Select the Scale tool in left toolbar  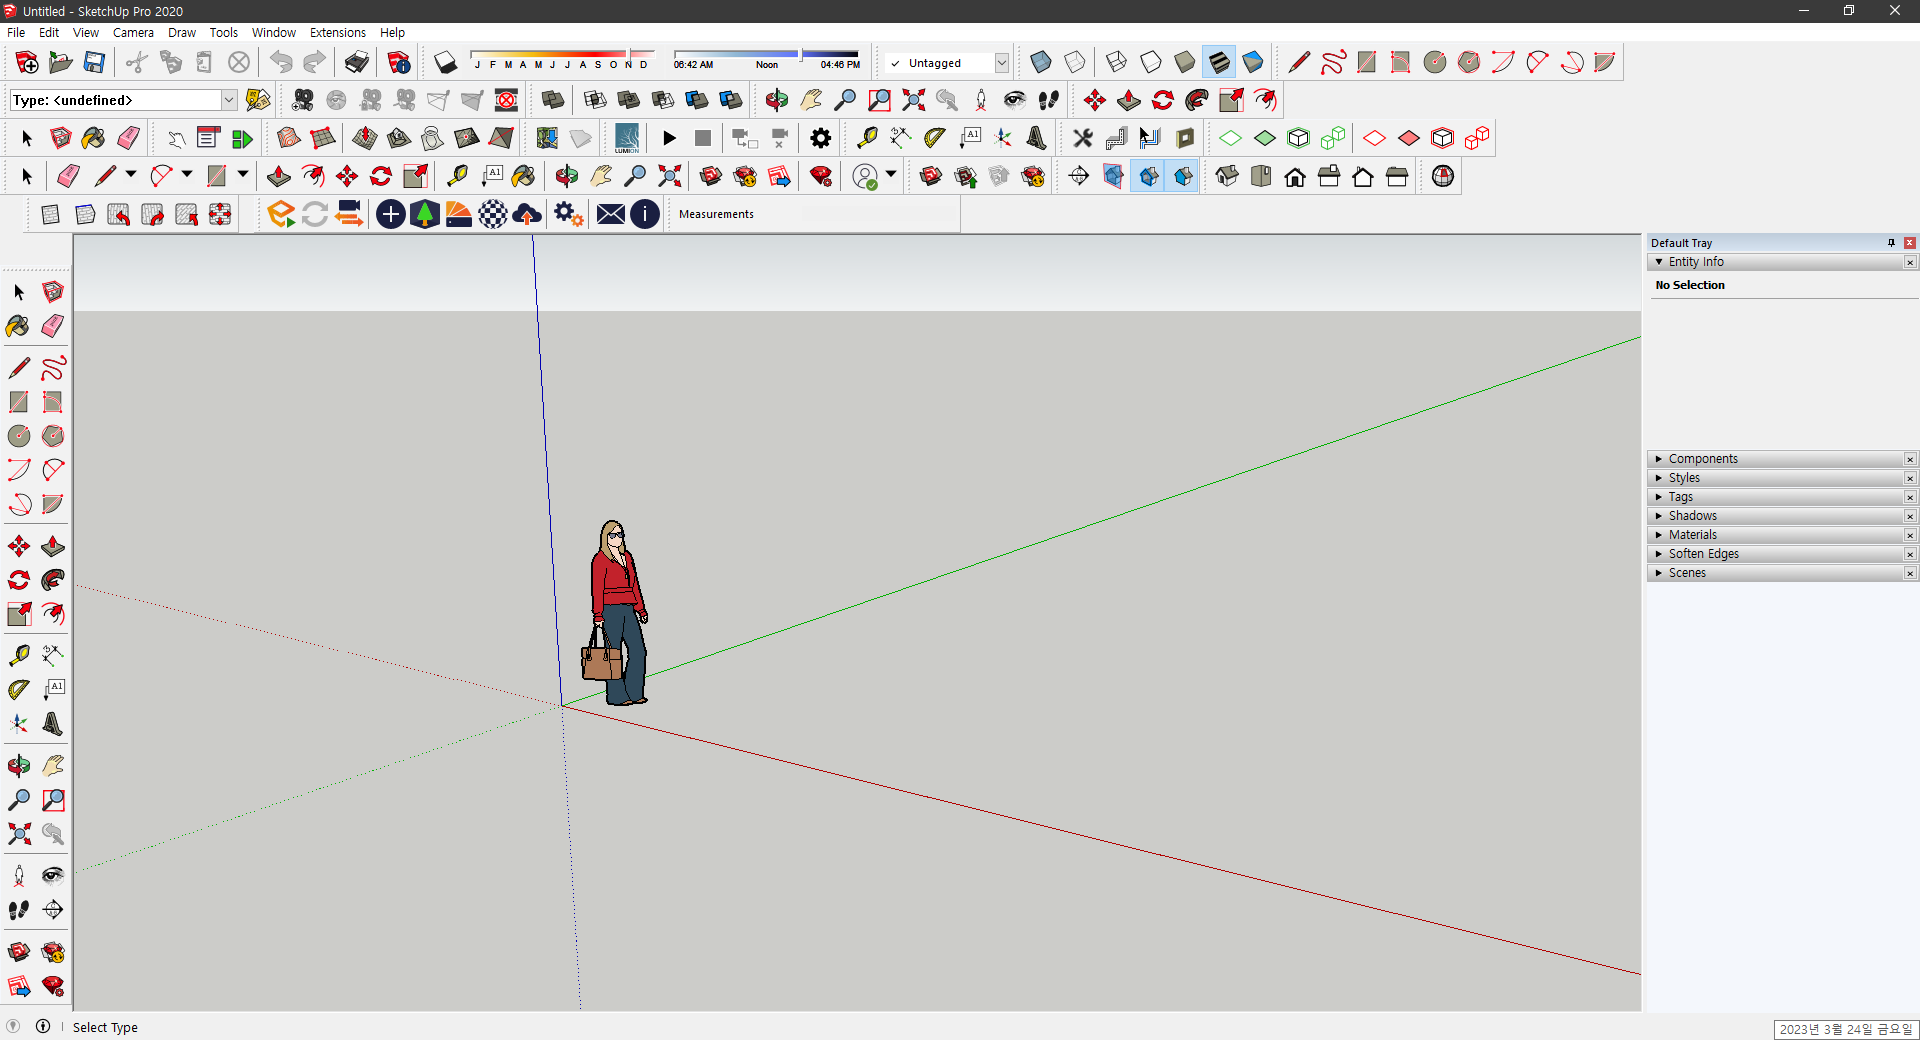click(x=18, y=614)
